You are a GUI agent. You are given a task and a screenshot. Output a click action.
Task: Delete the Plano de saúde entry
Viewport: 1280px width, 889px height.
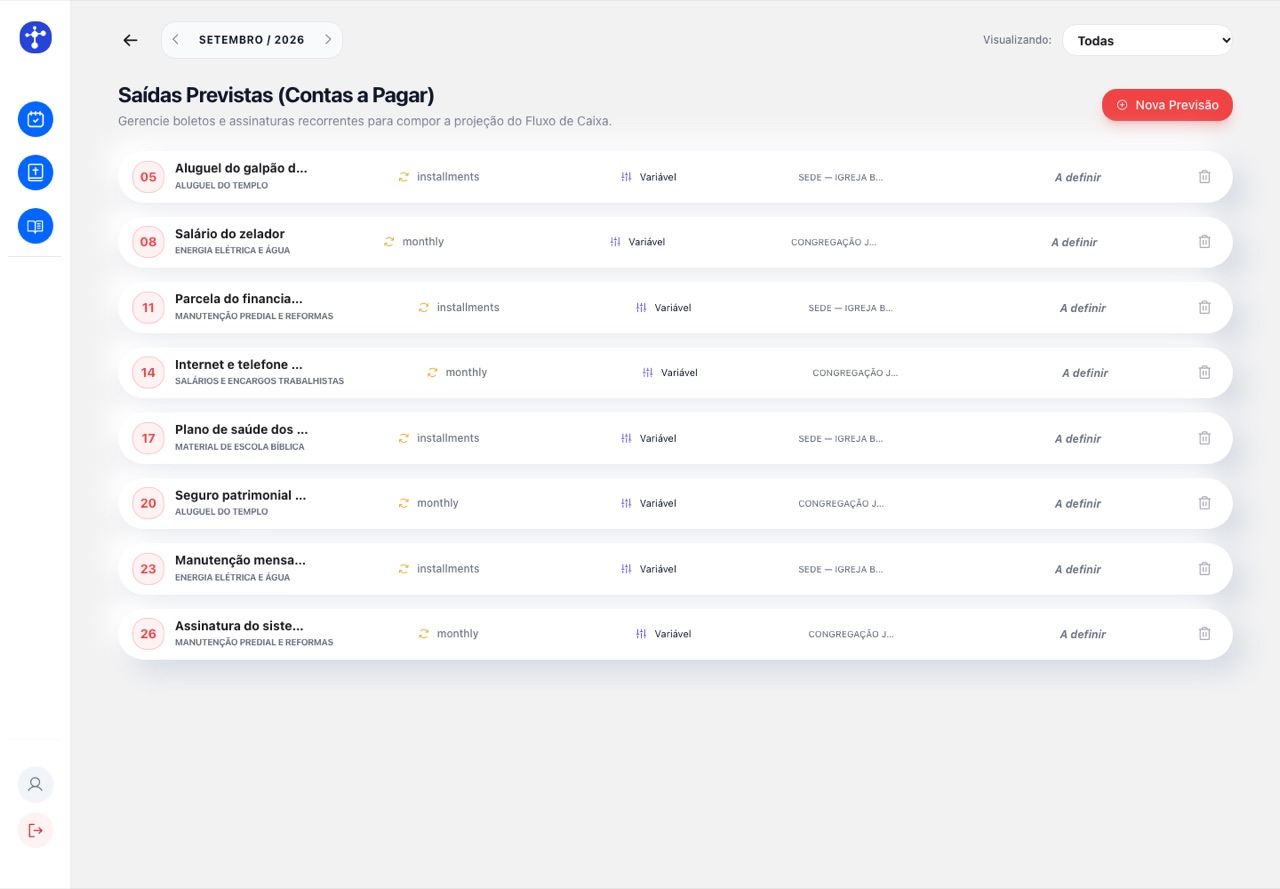click(1204, 438)
